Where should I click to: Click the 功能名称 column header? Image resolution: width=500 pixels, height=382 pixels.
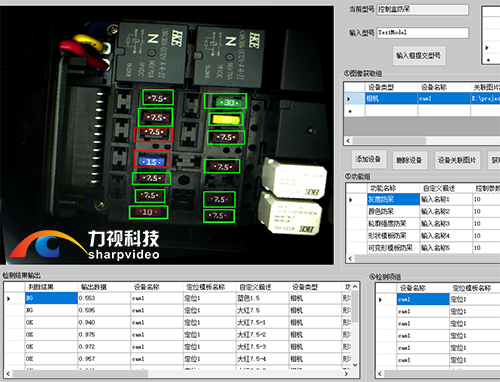(x=393, y=188)
